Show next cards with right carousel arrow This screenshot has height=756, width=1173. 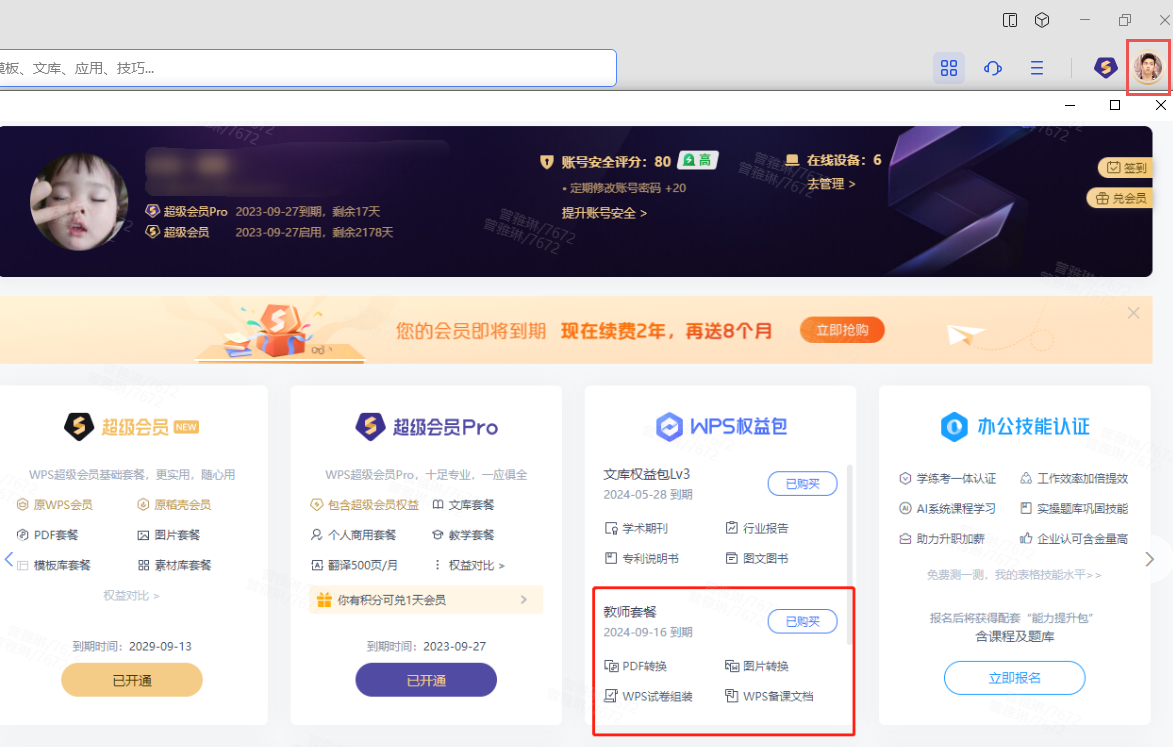pyautogui.click(x=1150, y=559)
